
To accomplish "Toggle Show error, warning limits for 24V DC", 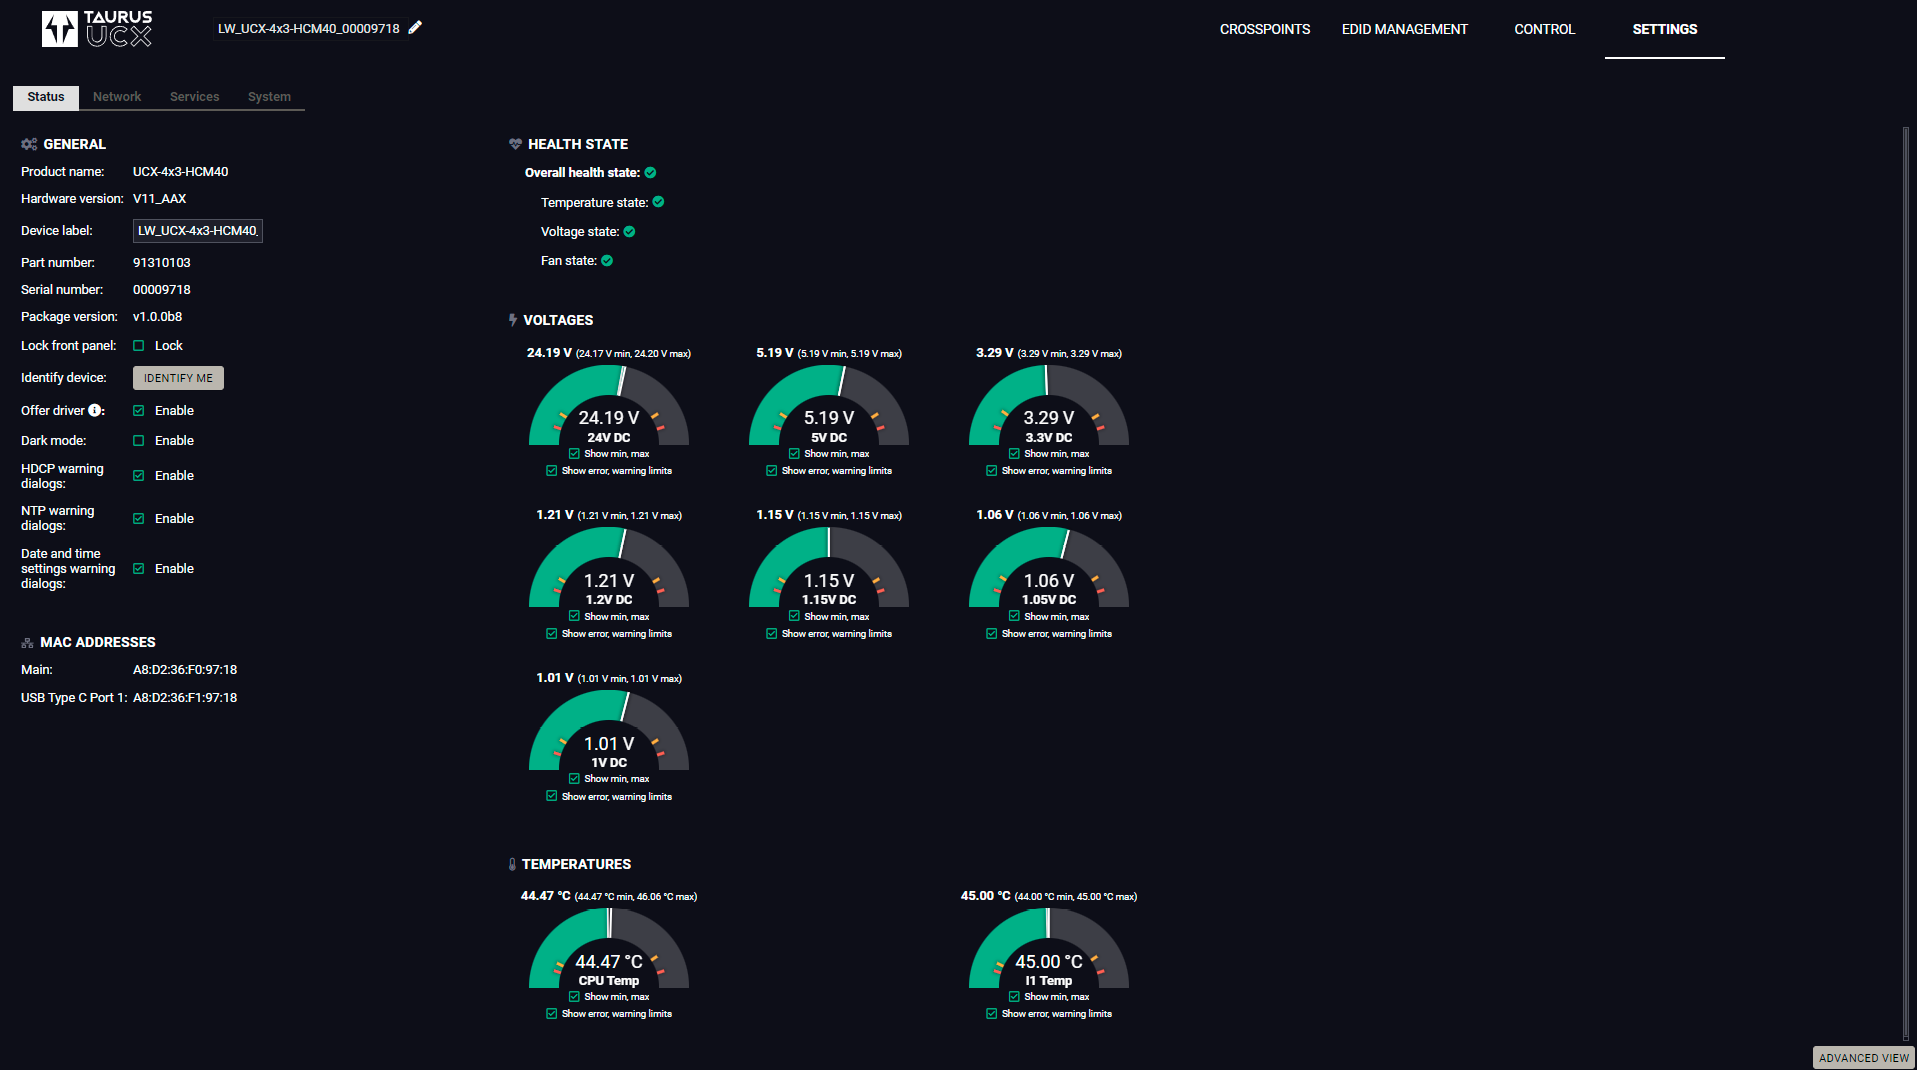I will (552, 471).
